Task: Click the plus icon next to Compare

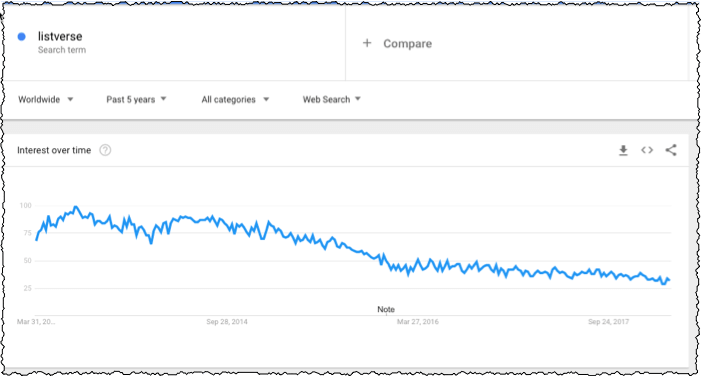Action: [367, 43]
